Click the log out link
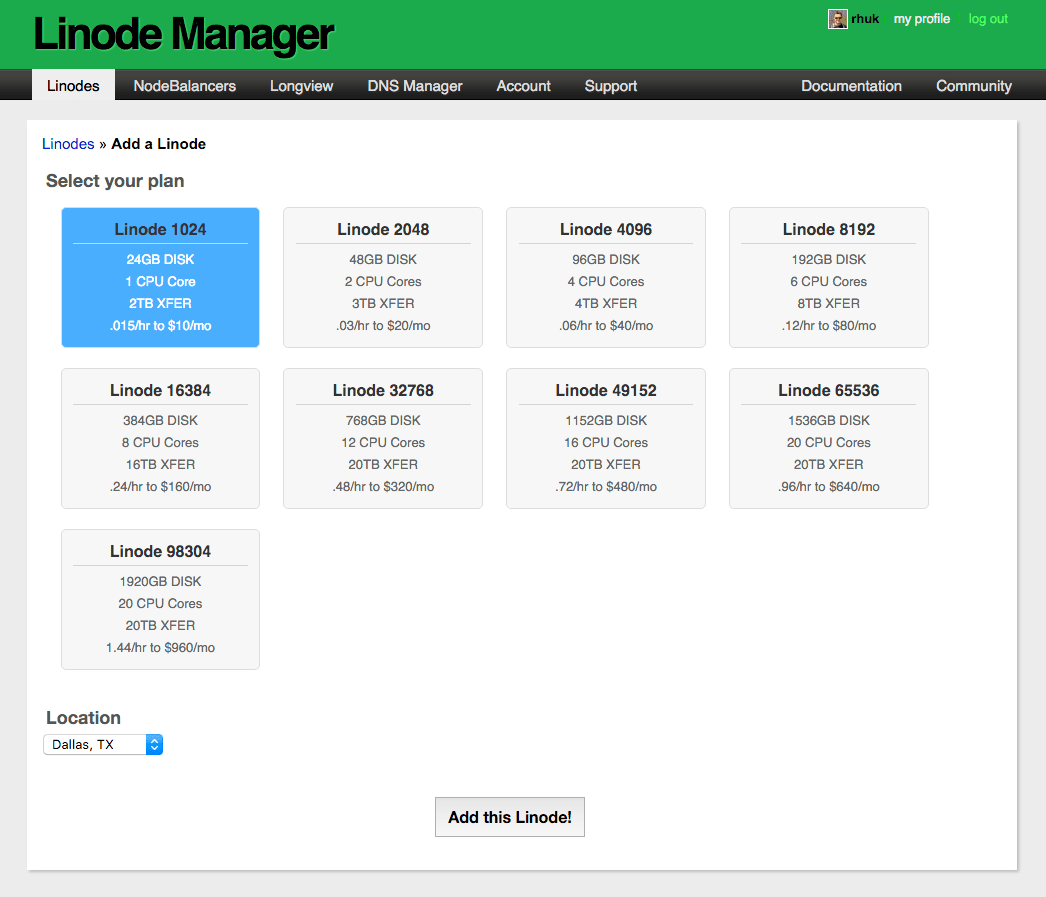Screen dimensions: 1046x897 987,19
